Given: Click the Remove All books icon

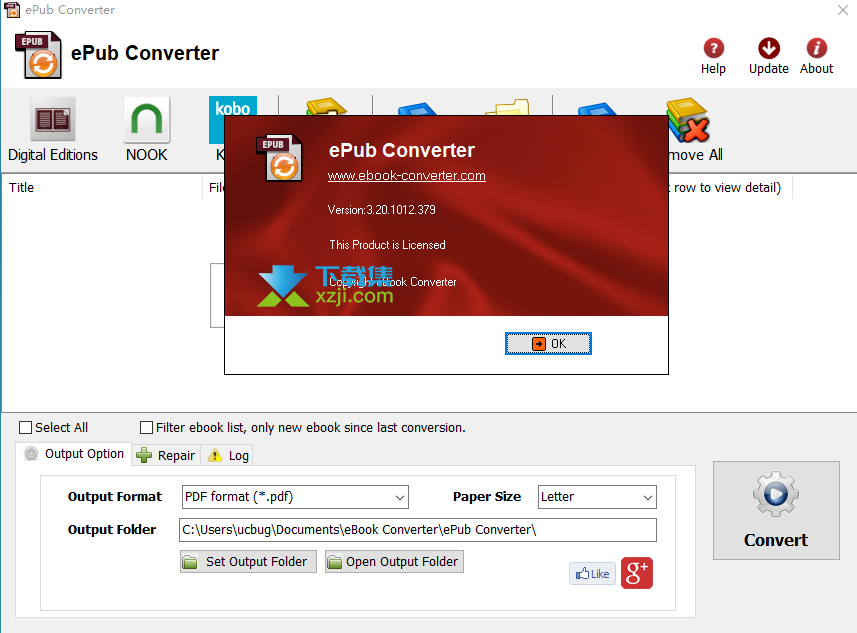Looking at the screenshot, I should pyautogui.click(x=689, y=119).
